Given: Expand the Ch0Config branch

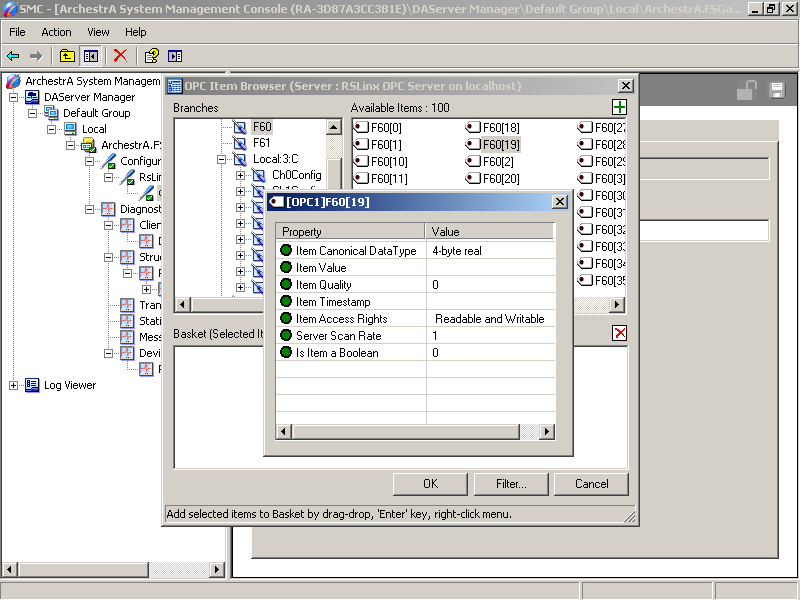Looking at the screenshot, I should 241,176.
